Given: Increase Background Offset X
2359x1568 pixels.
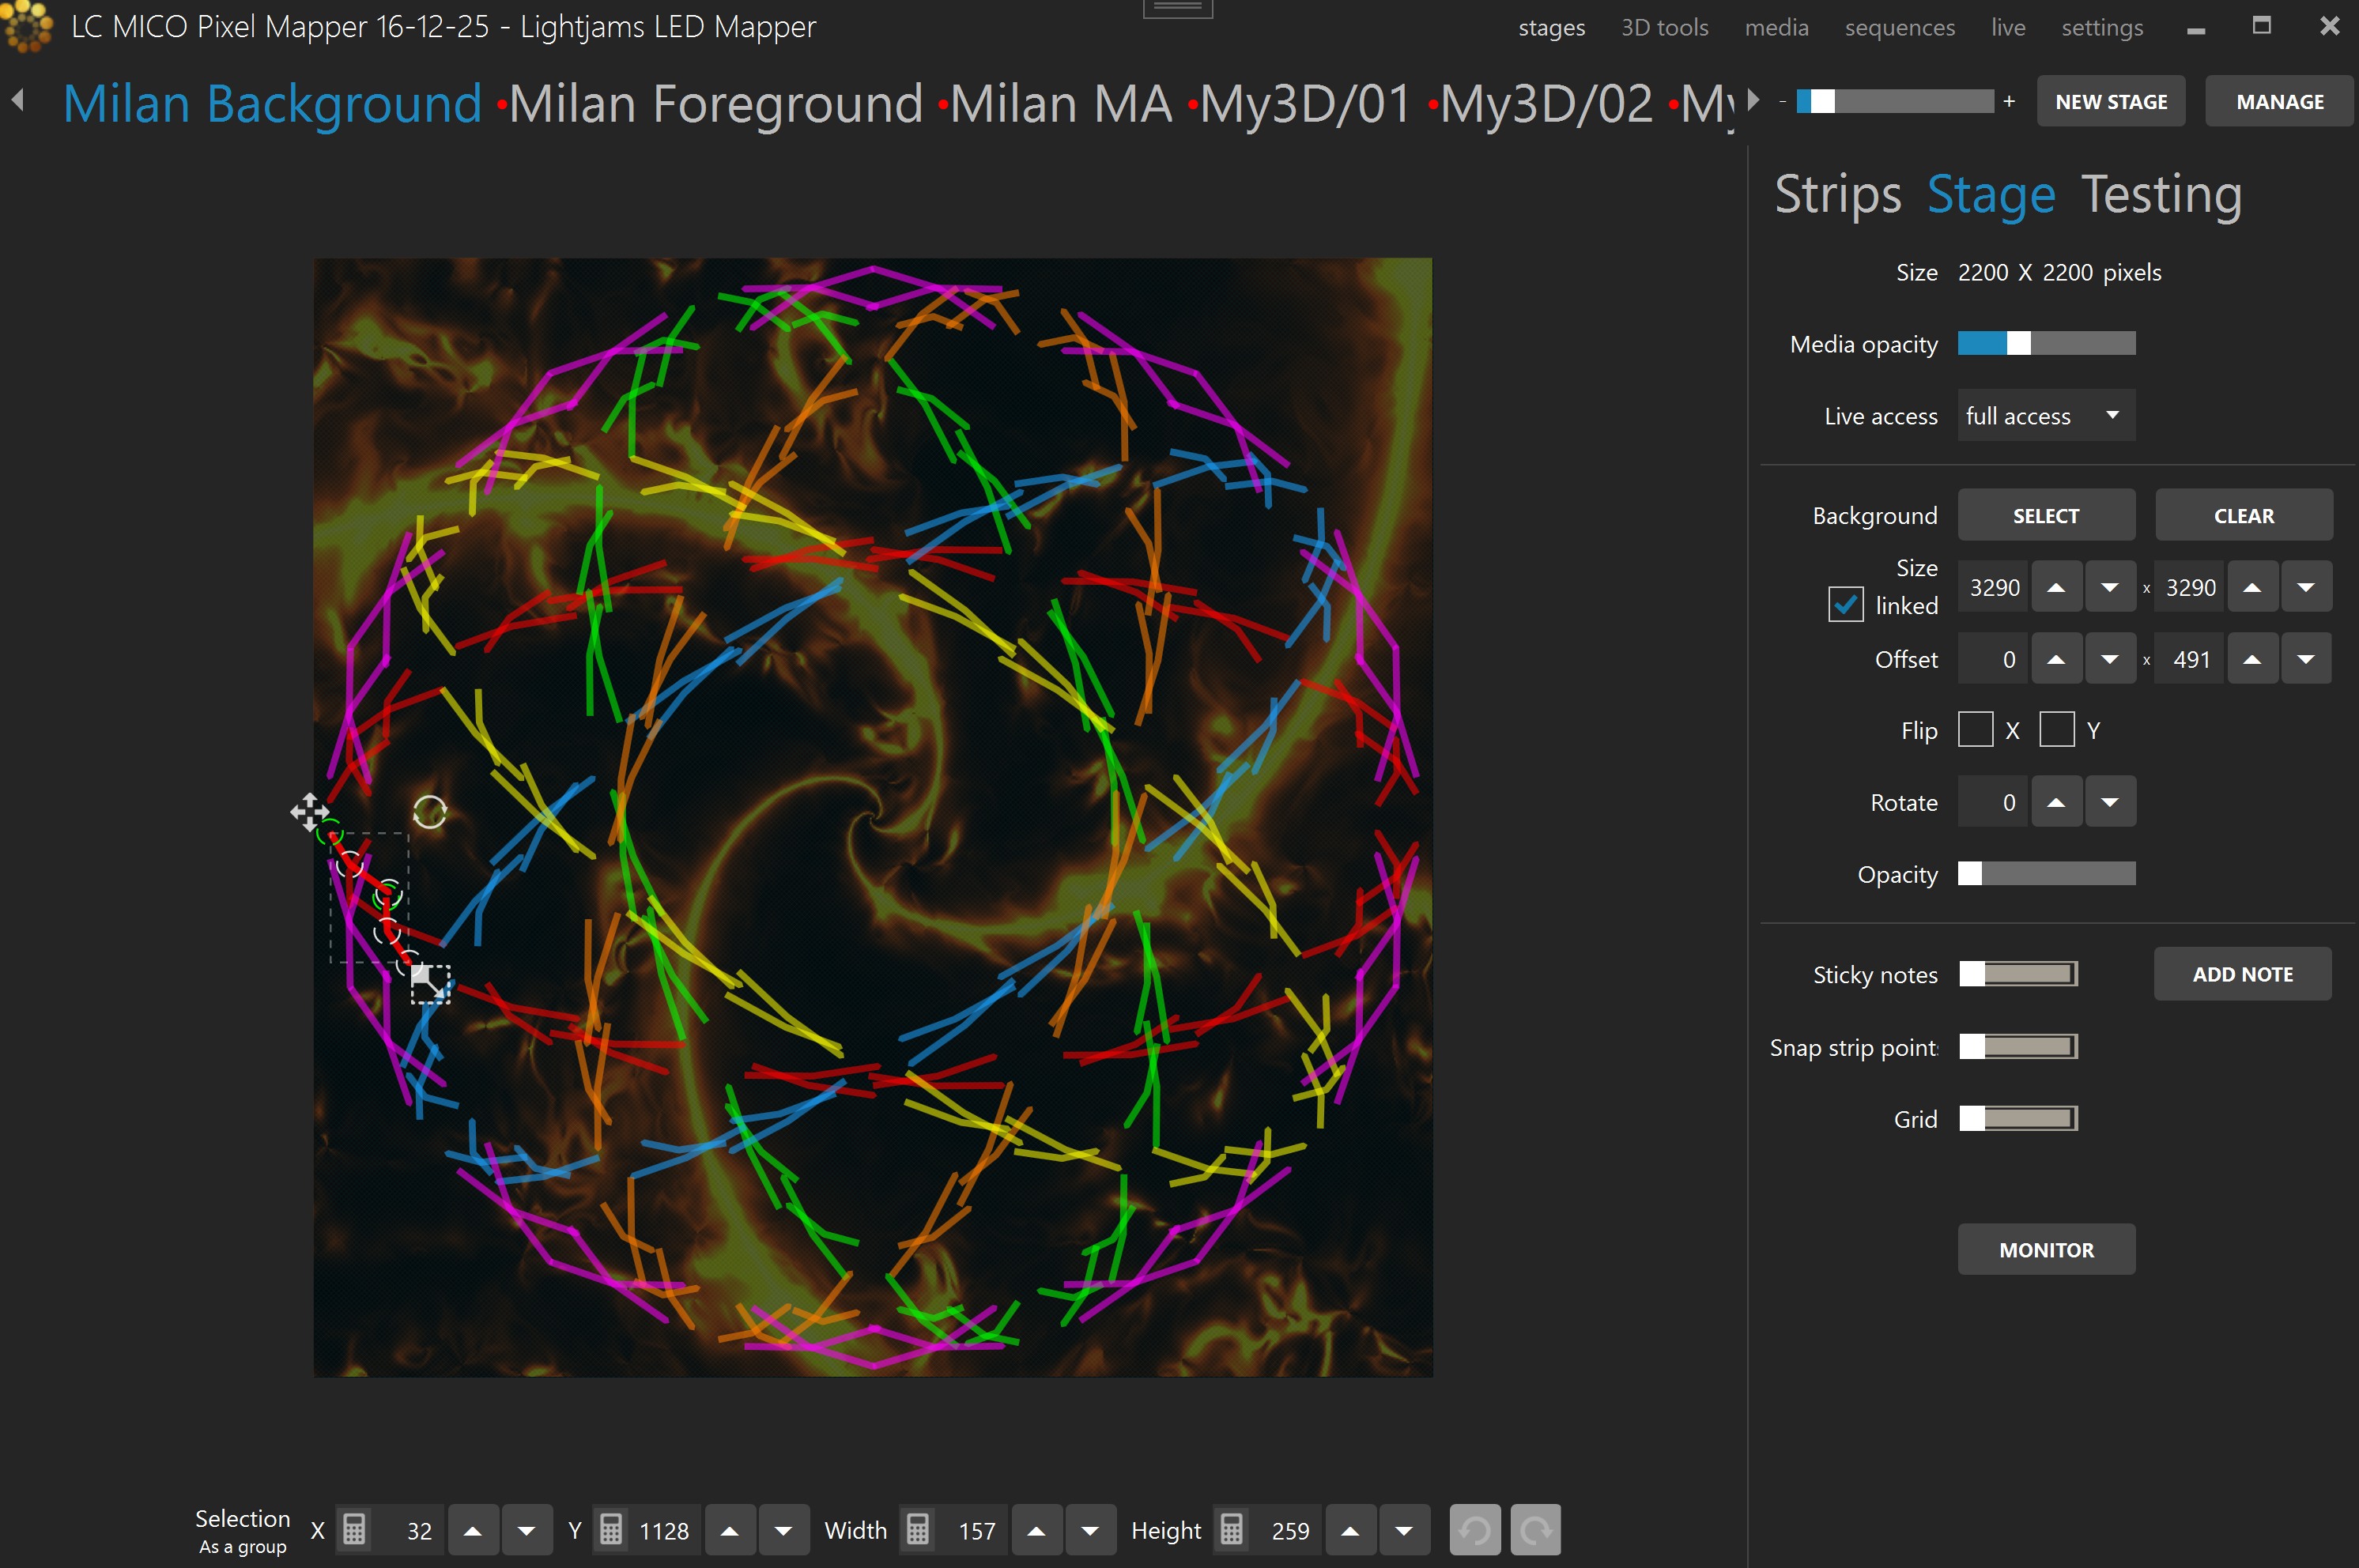Looking at the screenshot, I should [2056, 659].
